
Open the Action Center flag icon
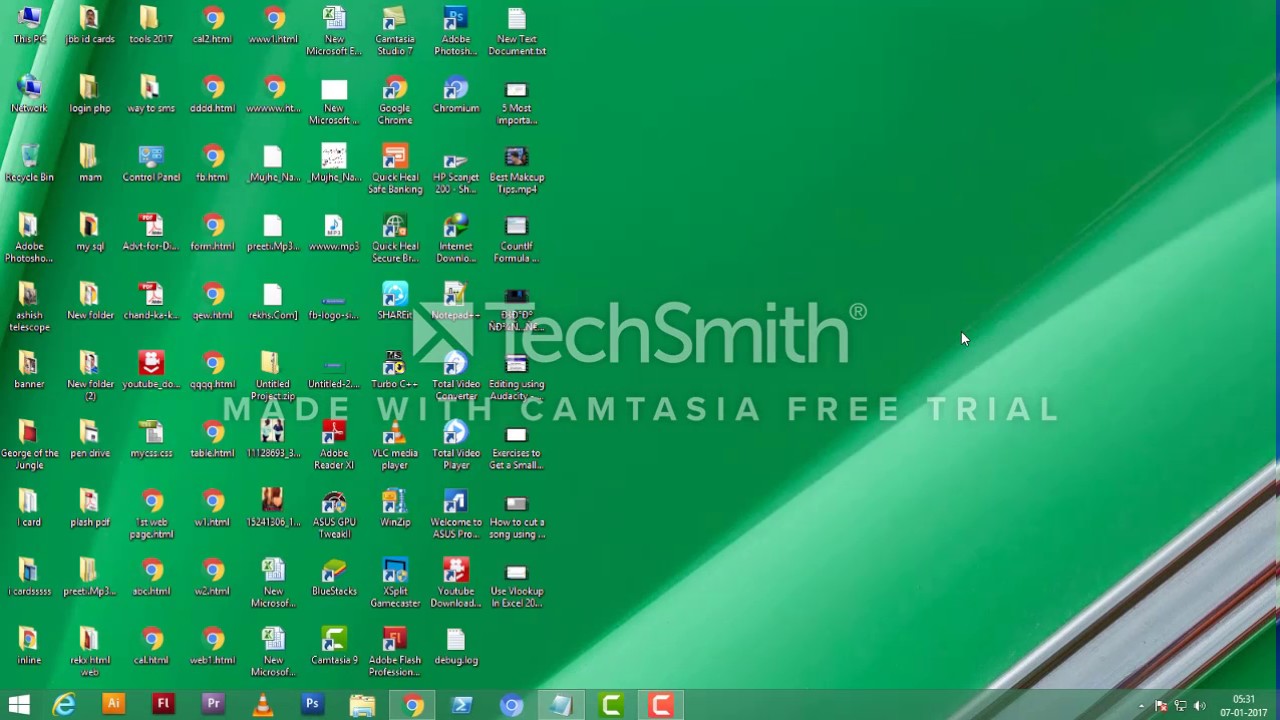coord(1161,706)
